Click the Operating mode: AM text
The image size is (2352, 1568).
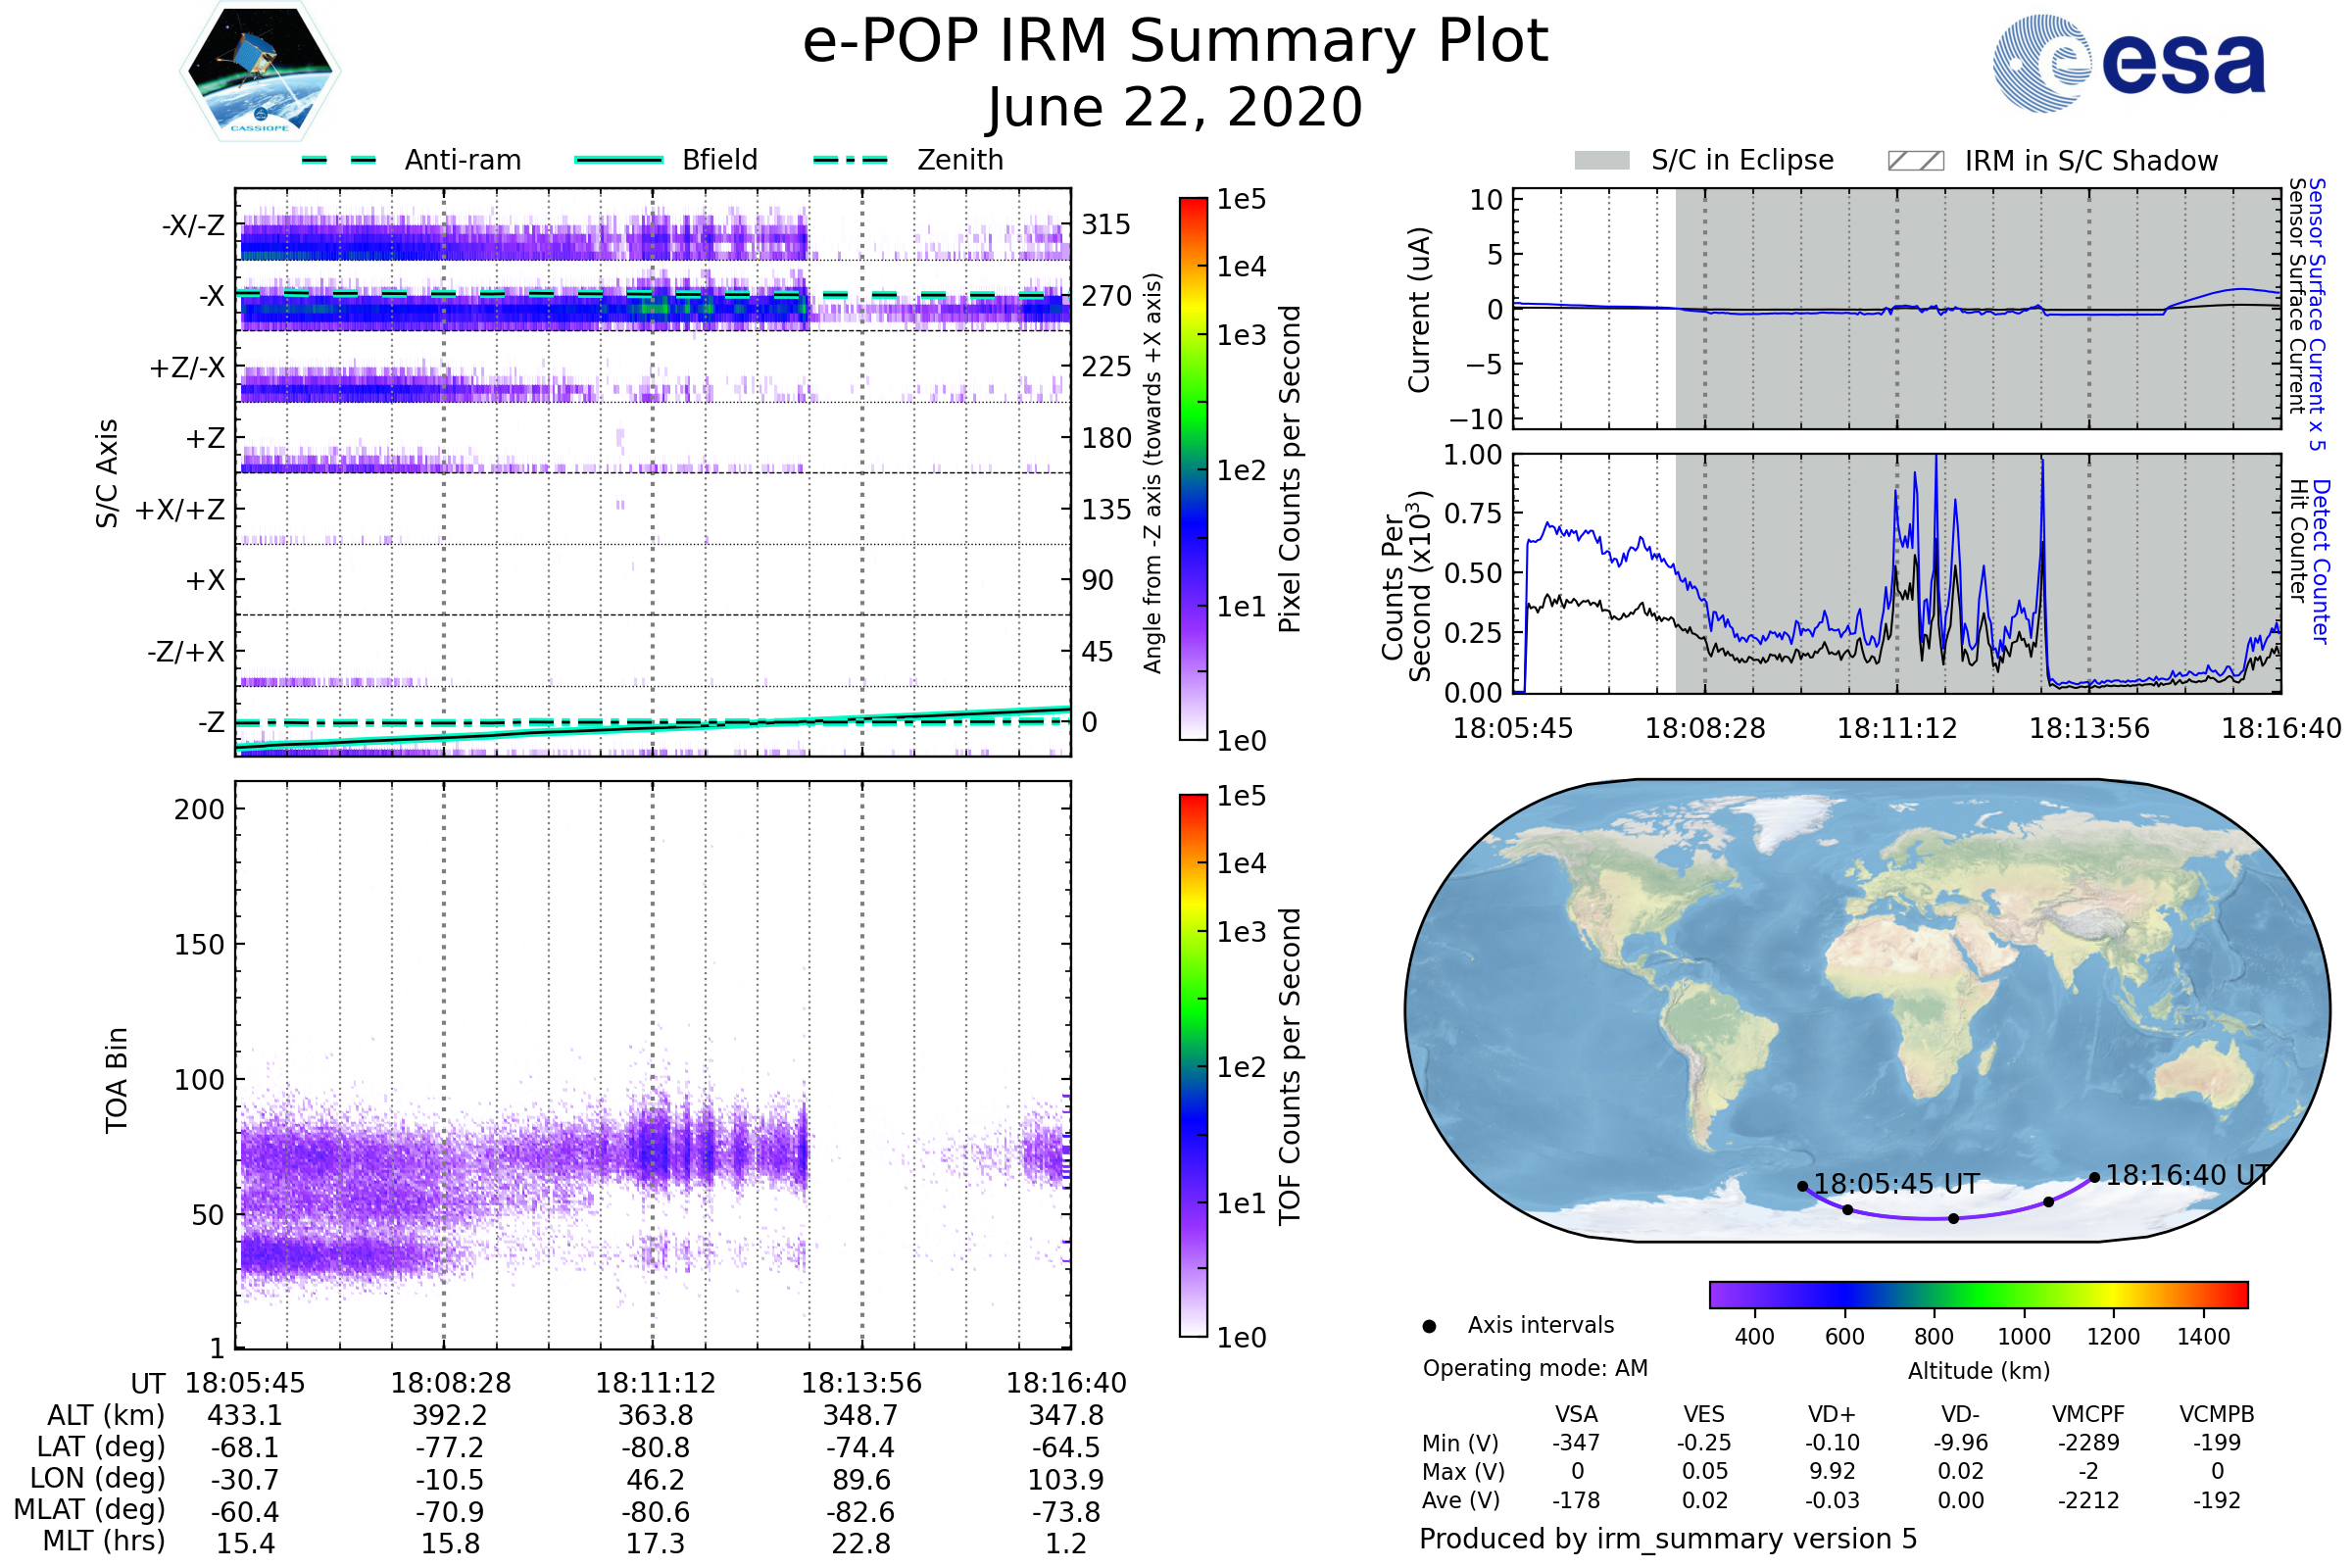pyautogui.click(x=1535, y=1368)
